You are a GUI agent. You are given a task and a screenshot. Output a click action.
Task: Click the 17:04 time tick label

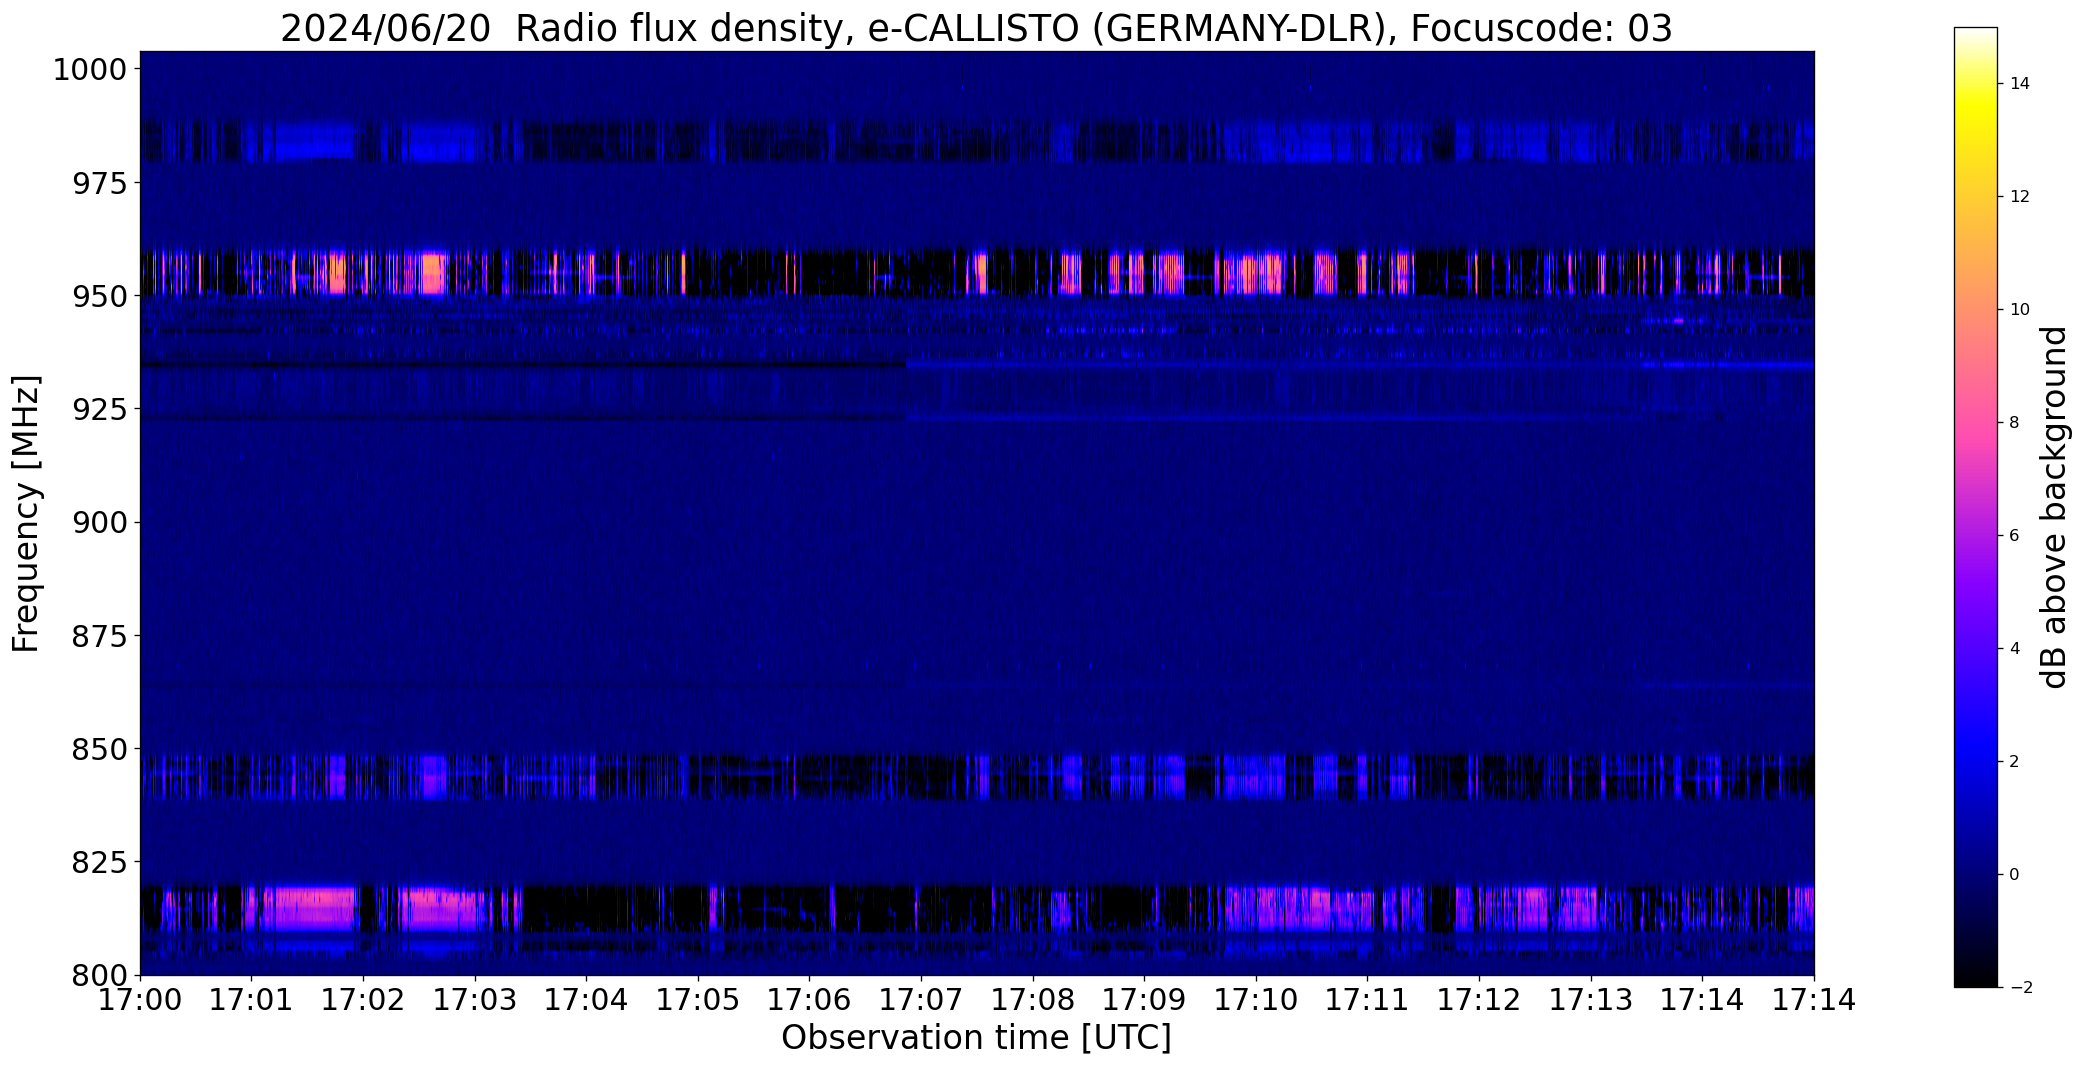[x=586, y=1000]
